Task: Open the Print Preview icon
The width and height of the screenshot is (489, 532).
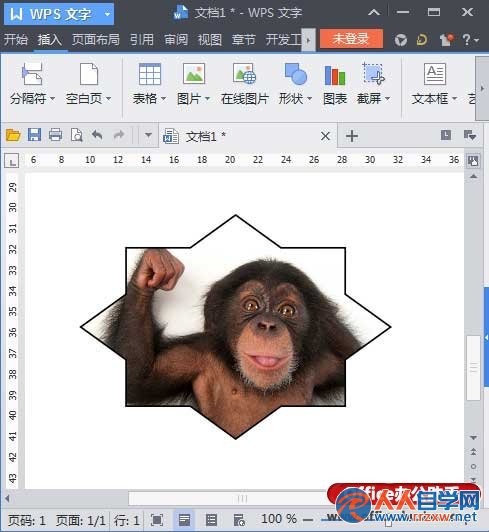Action: pos(76,135)
